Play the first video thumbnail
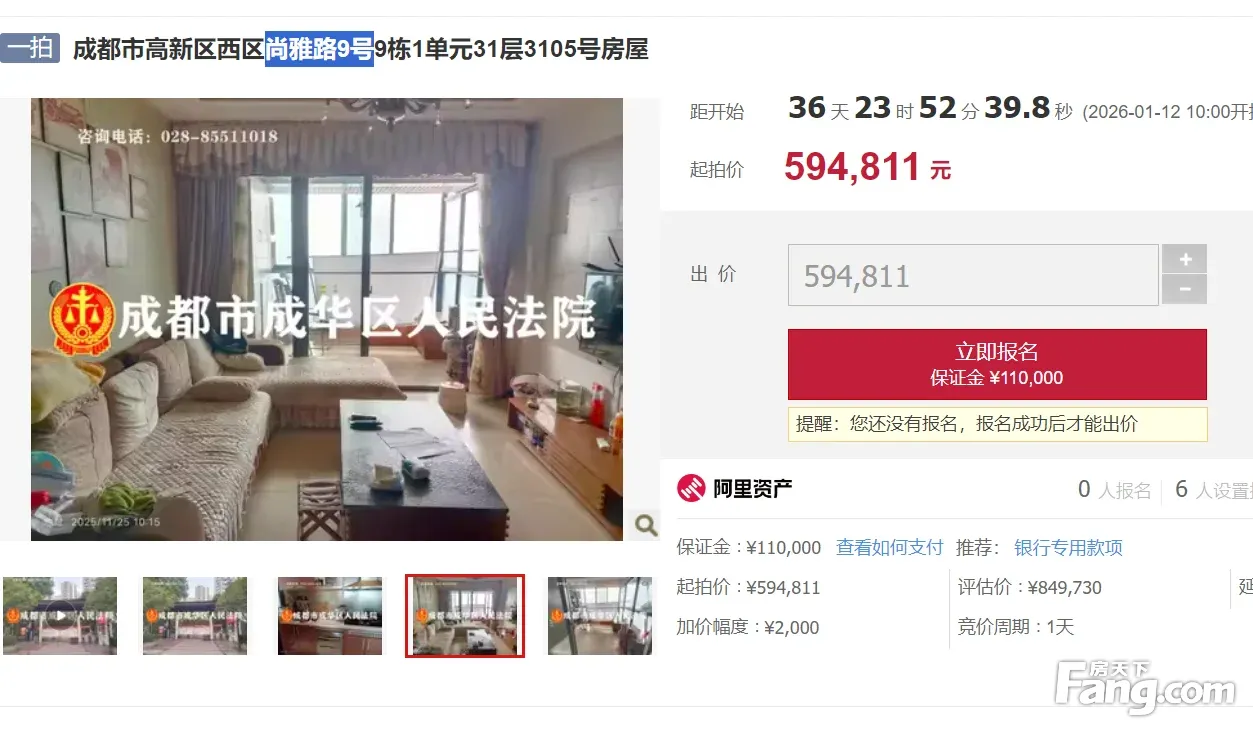This screenshot has height=729, width=1253. [60, 616]
